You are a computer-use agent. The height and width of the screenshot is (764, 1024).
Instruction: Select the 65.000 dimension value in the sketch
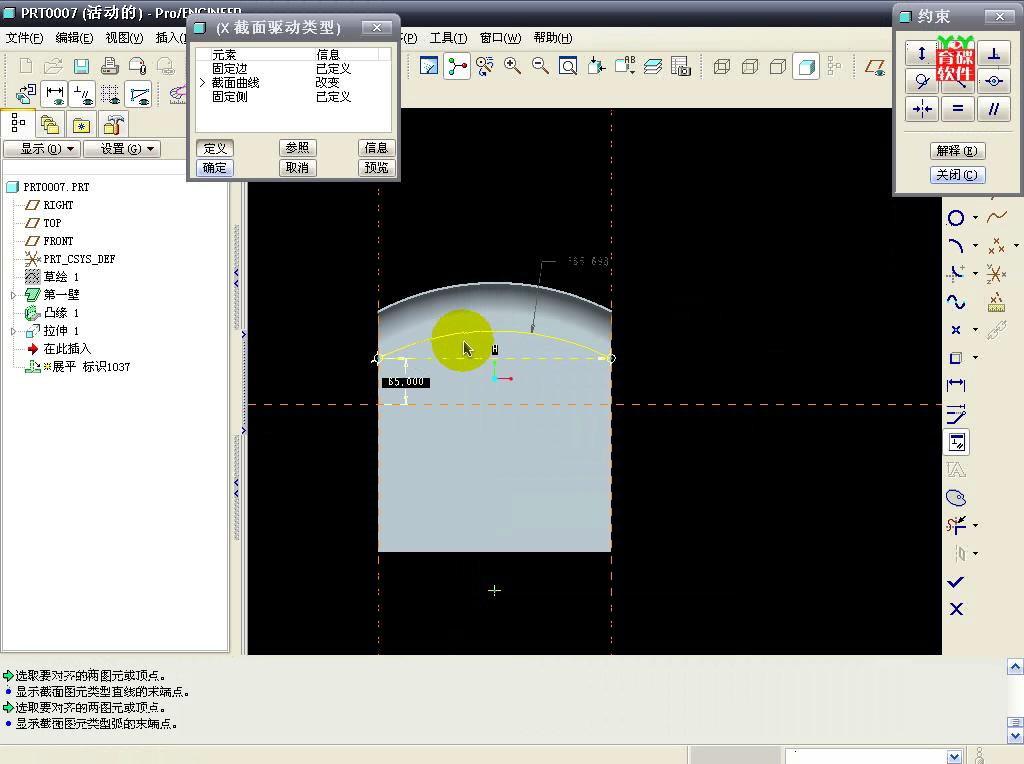[x=406, y=382]
